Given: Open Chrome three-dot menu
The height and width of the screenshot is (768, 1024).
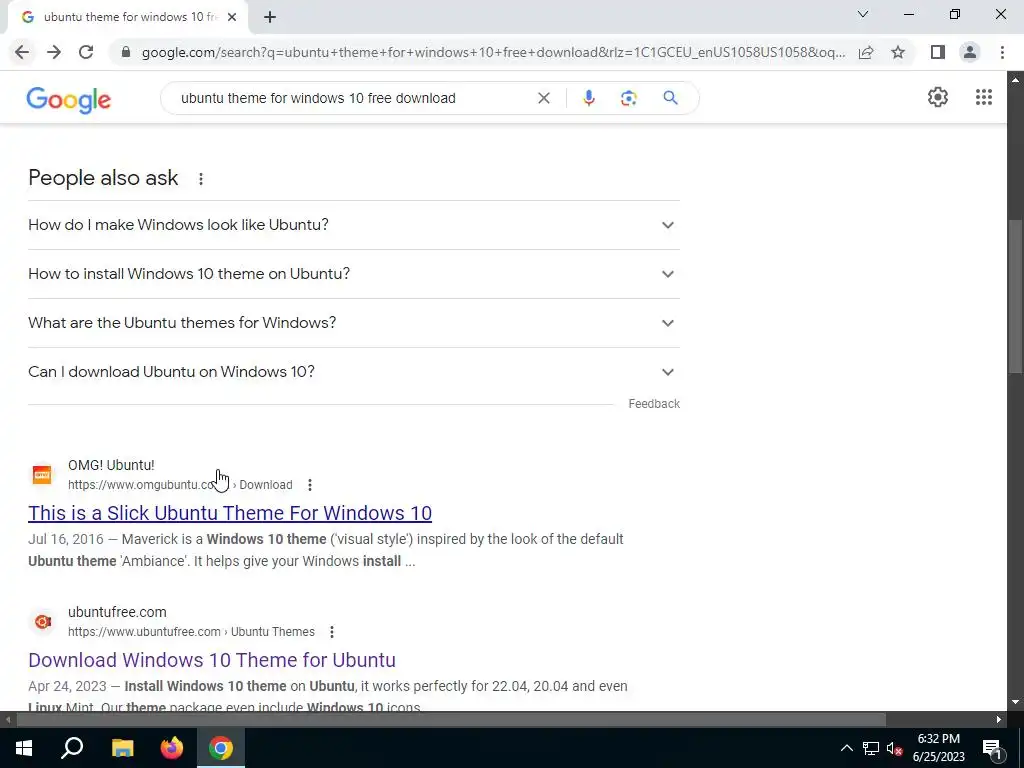Looking at the screenshot, I should (x=1002, y=52).
